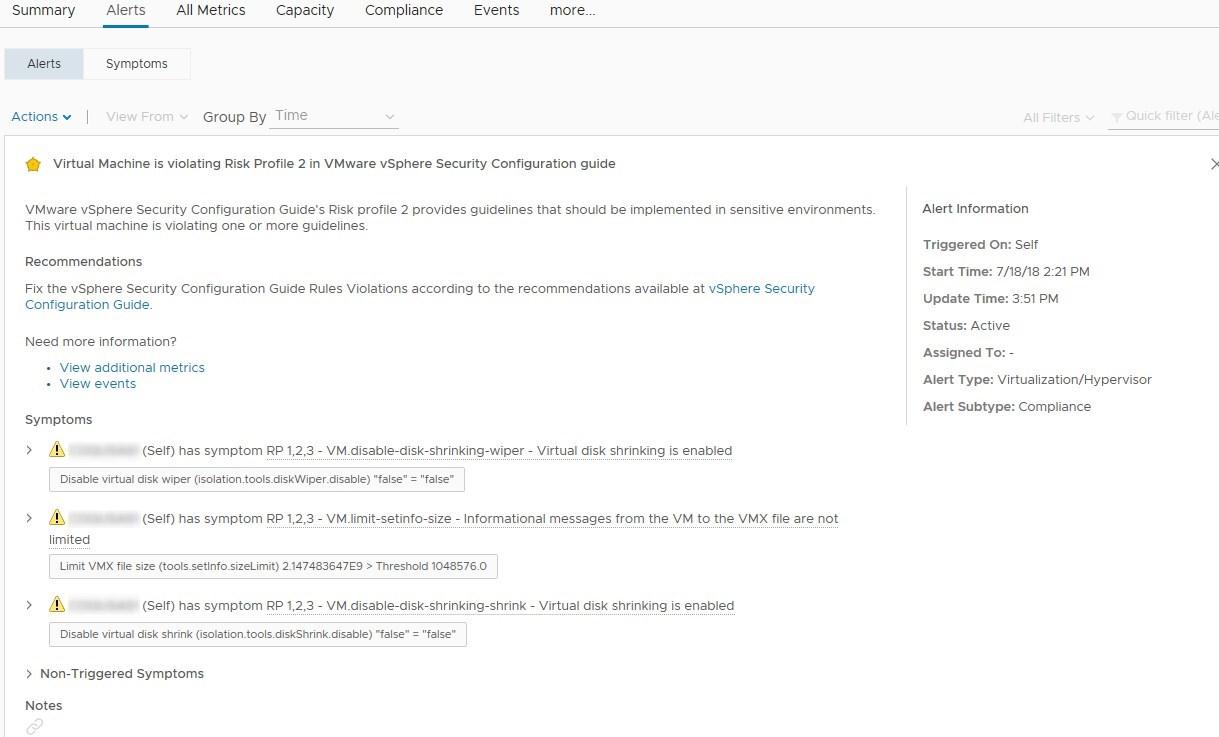1219x737 pixels.
Task: Switch to Symptoms sub-tab
Action: 137,64
